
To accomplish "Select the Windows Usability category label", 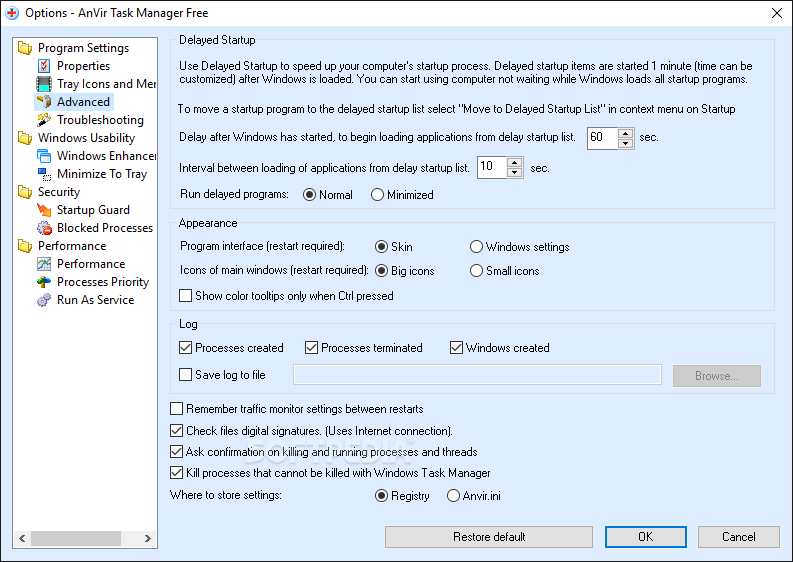I will coord(86,138).
